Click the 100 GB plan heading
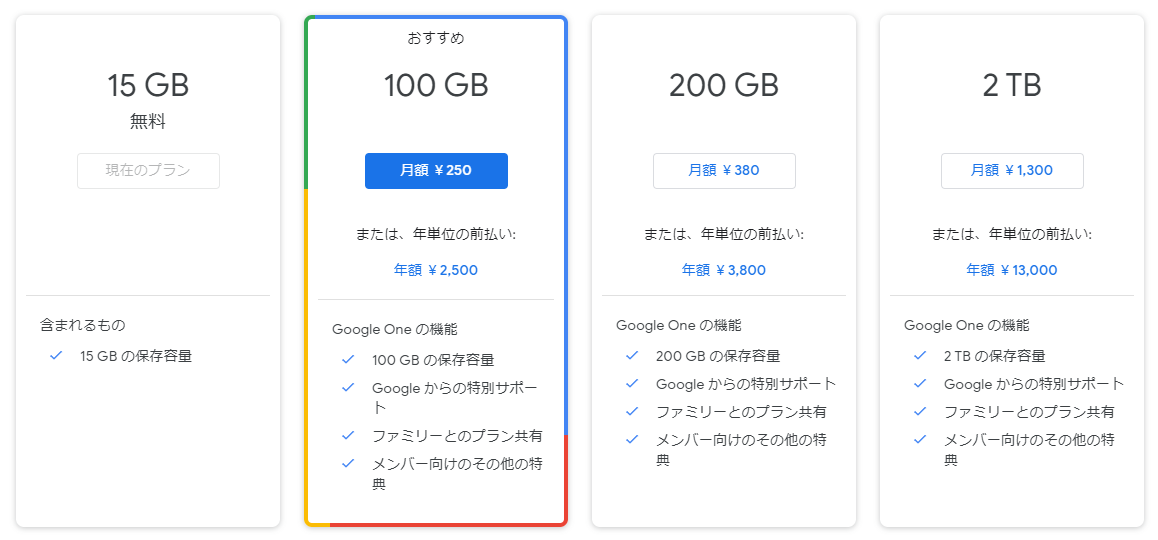Screen dimensions: 1158x540 click(436, 86)
